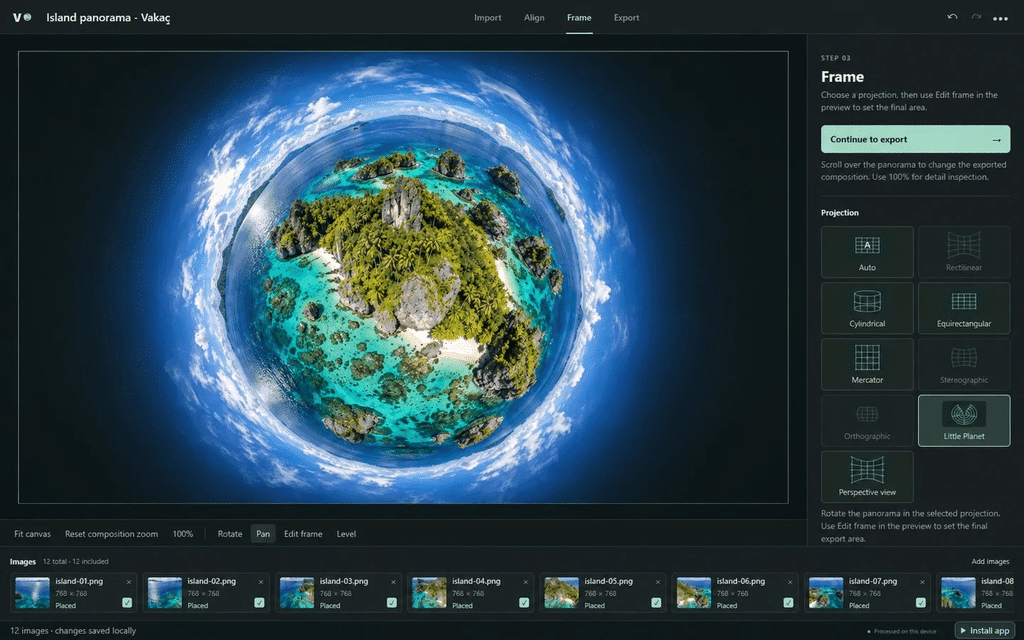The width and height of the screenshot is (1024, 640).
Task: Toggle island-07.png include checkbox
Action: [920, 603]
